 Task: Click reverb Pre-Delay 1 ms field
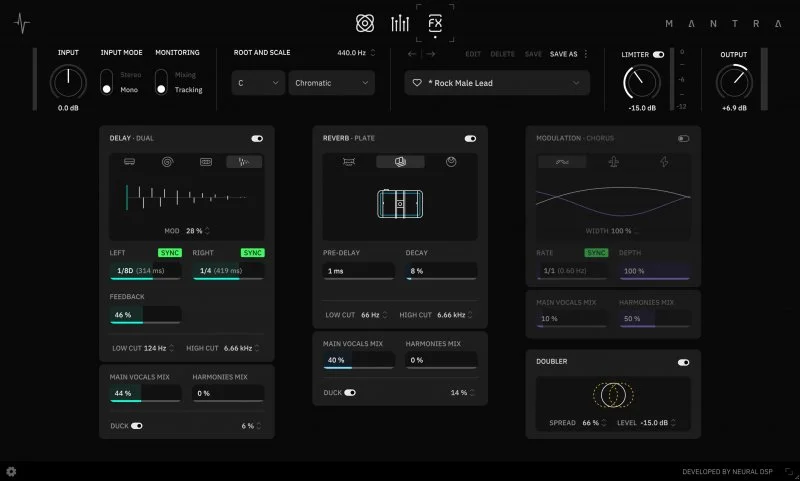(359, 271)
